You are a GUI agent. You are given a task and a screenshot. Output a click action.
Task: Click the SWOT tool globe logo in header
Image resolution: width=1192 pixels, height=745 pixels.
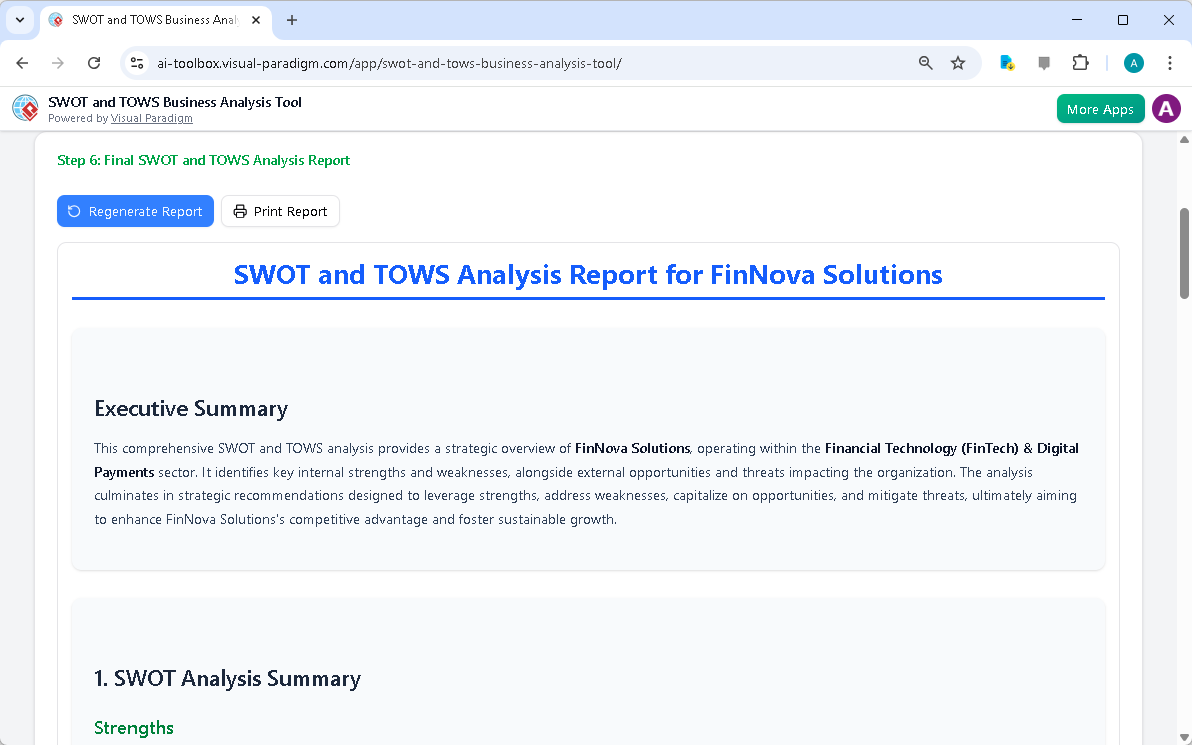point(25,108)
